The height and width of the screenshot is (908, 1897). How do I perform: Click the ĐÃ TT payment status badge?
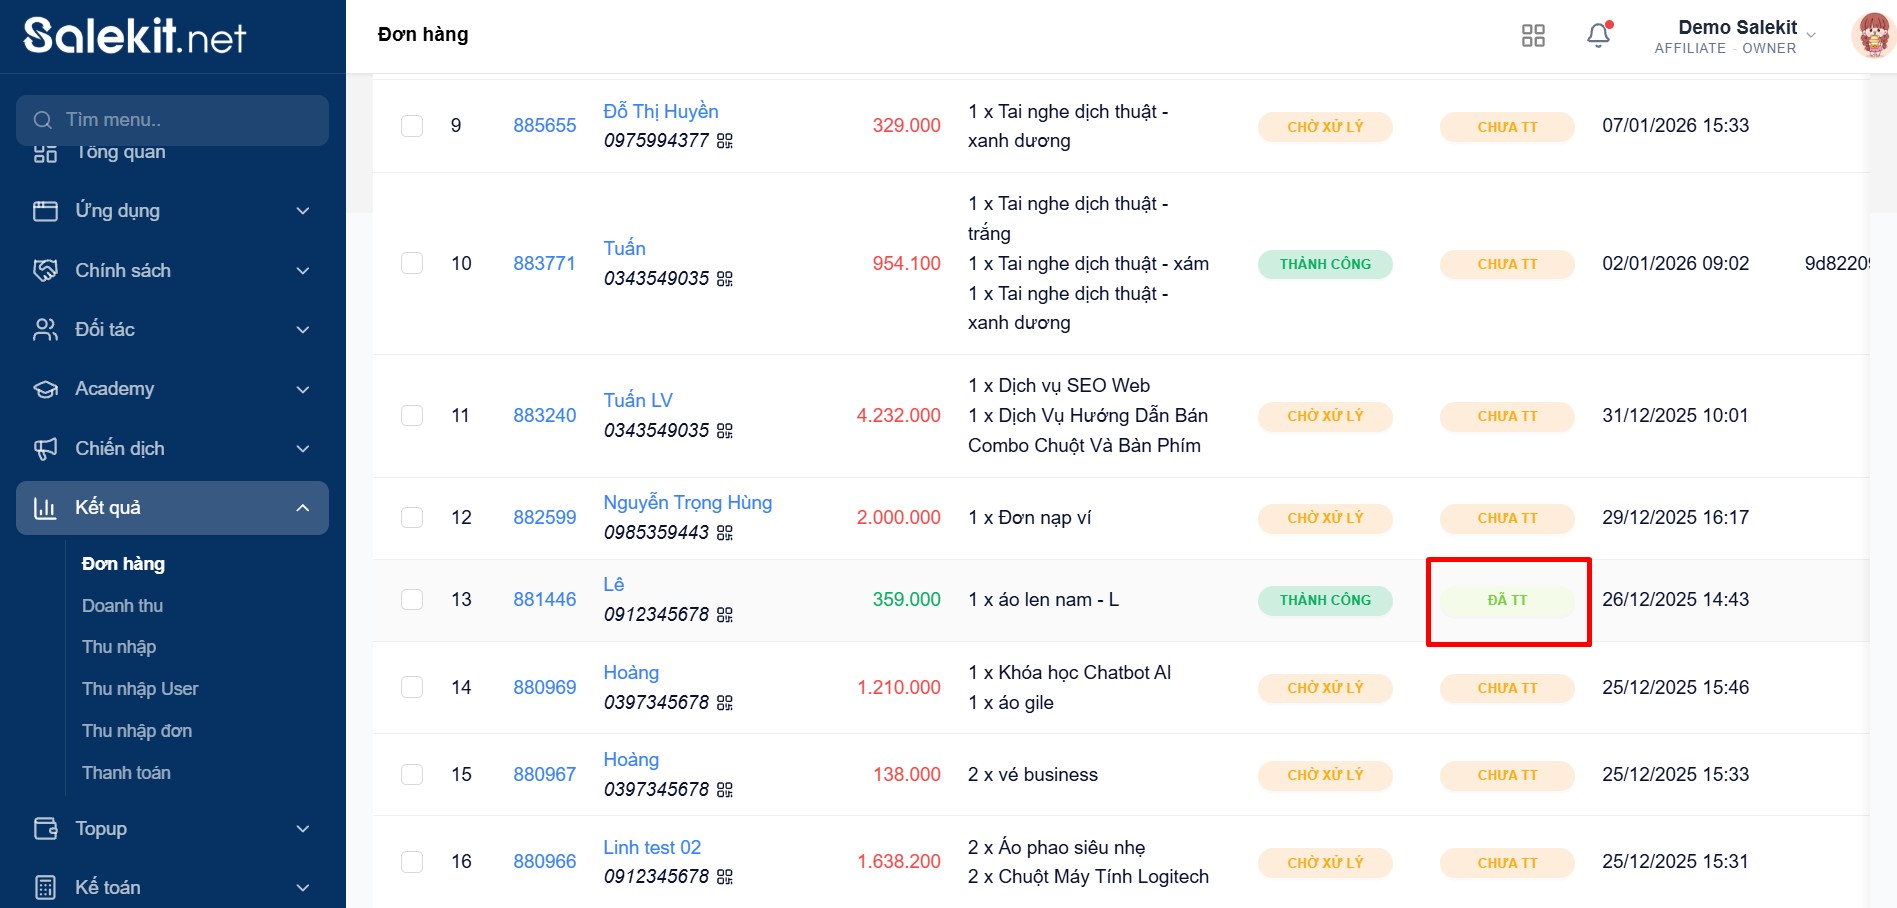[1507, 600]
